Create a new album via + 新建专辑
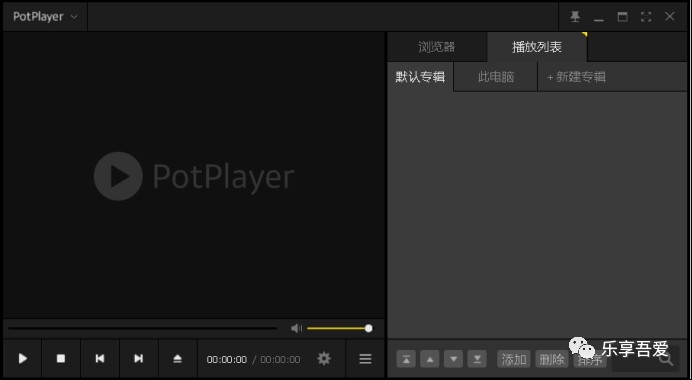This screenshot has width=692, height=380. (576, 77)
